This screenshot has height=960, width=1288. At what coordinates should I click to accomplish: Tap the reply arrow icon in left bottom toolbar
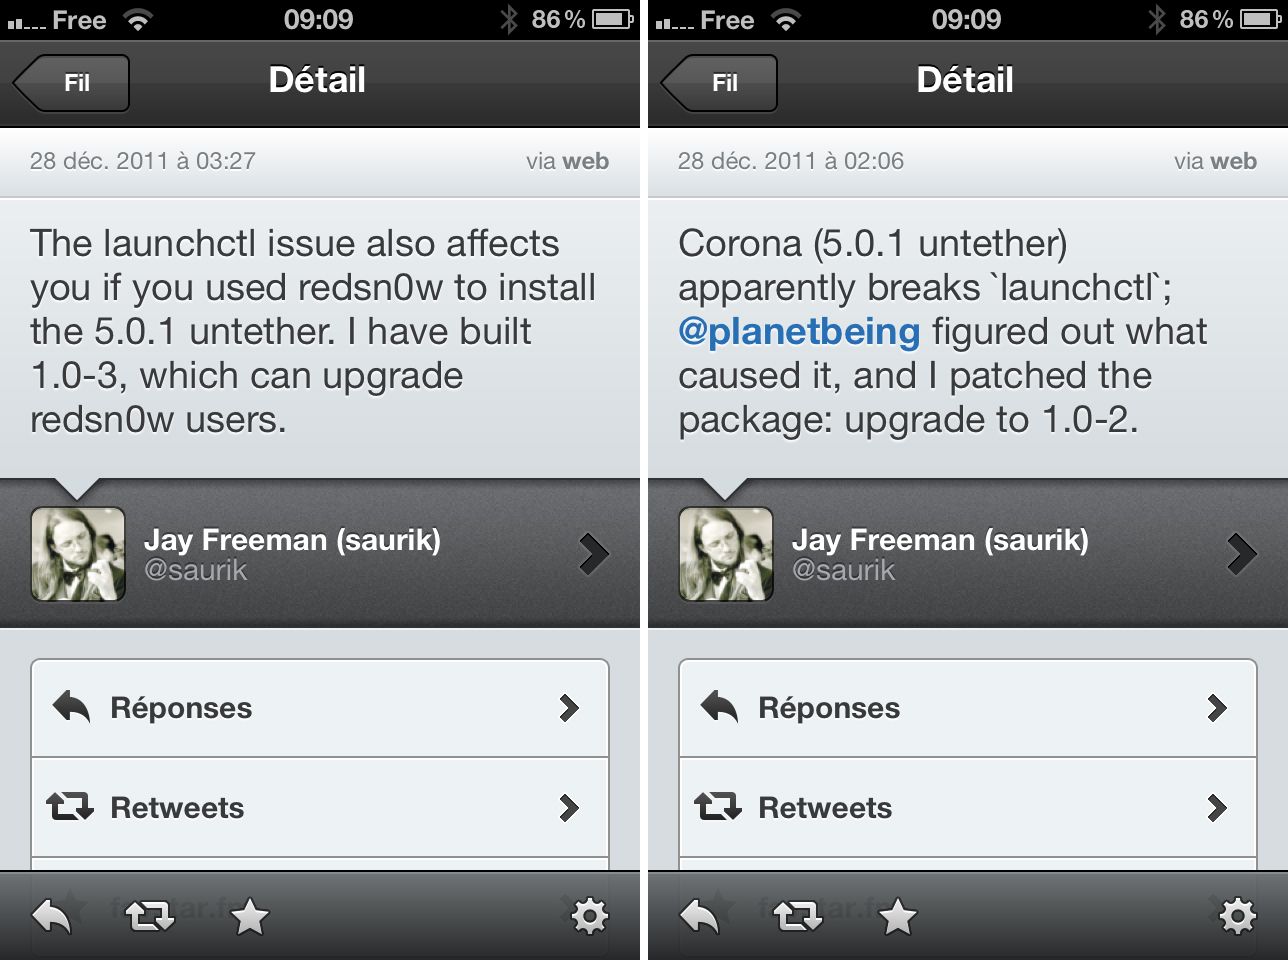click(x=52, y=916)
